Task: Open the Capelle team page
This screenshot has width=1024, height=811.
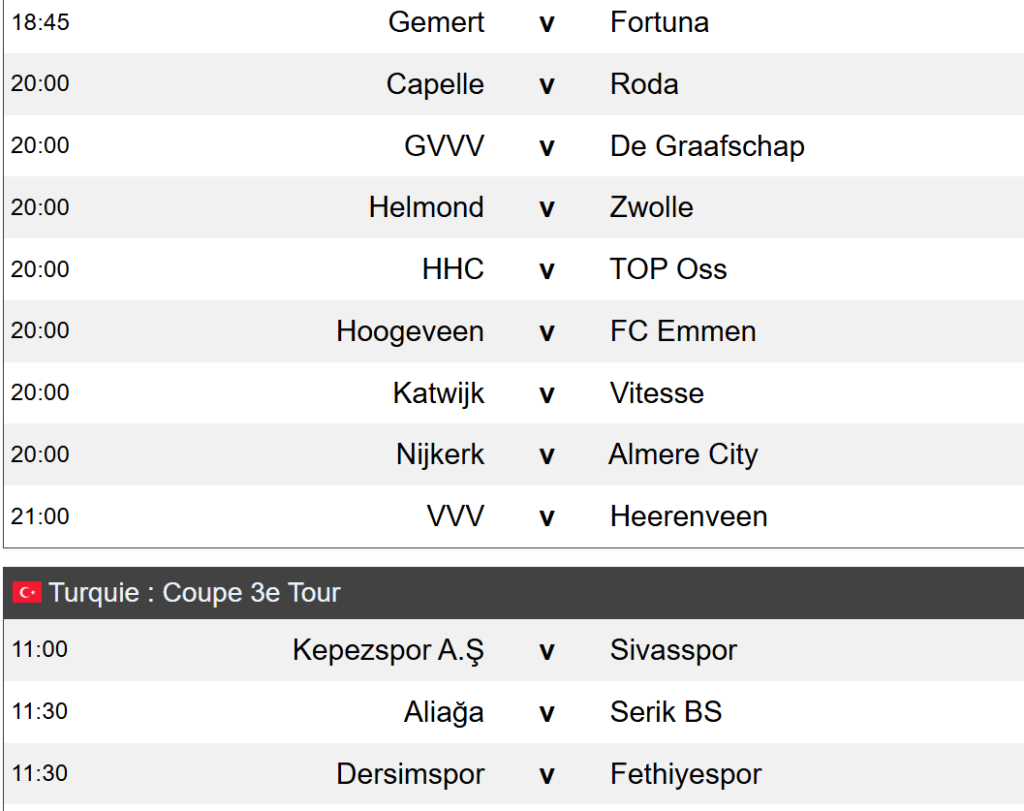Action: point(435,84)
